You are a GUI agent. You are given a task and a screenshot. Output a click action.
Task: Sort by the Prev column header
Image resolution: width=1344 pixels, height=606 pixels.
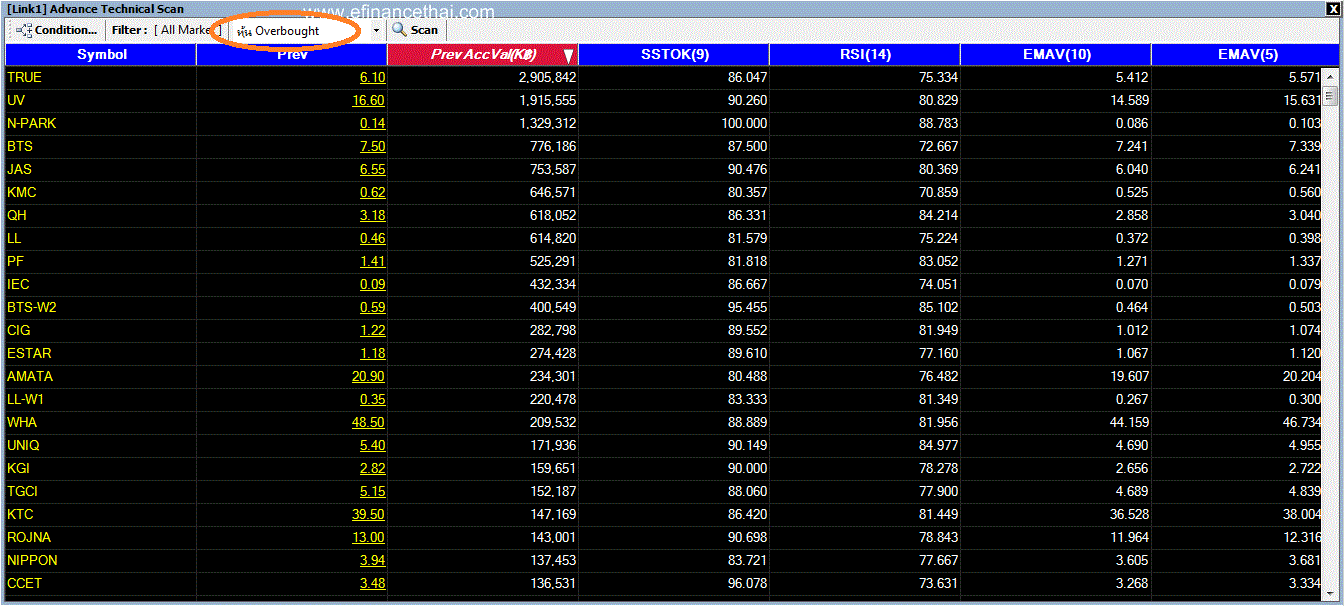click(292, 55)
